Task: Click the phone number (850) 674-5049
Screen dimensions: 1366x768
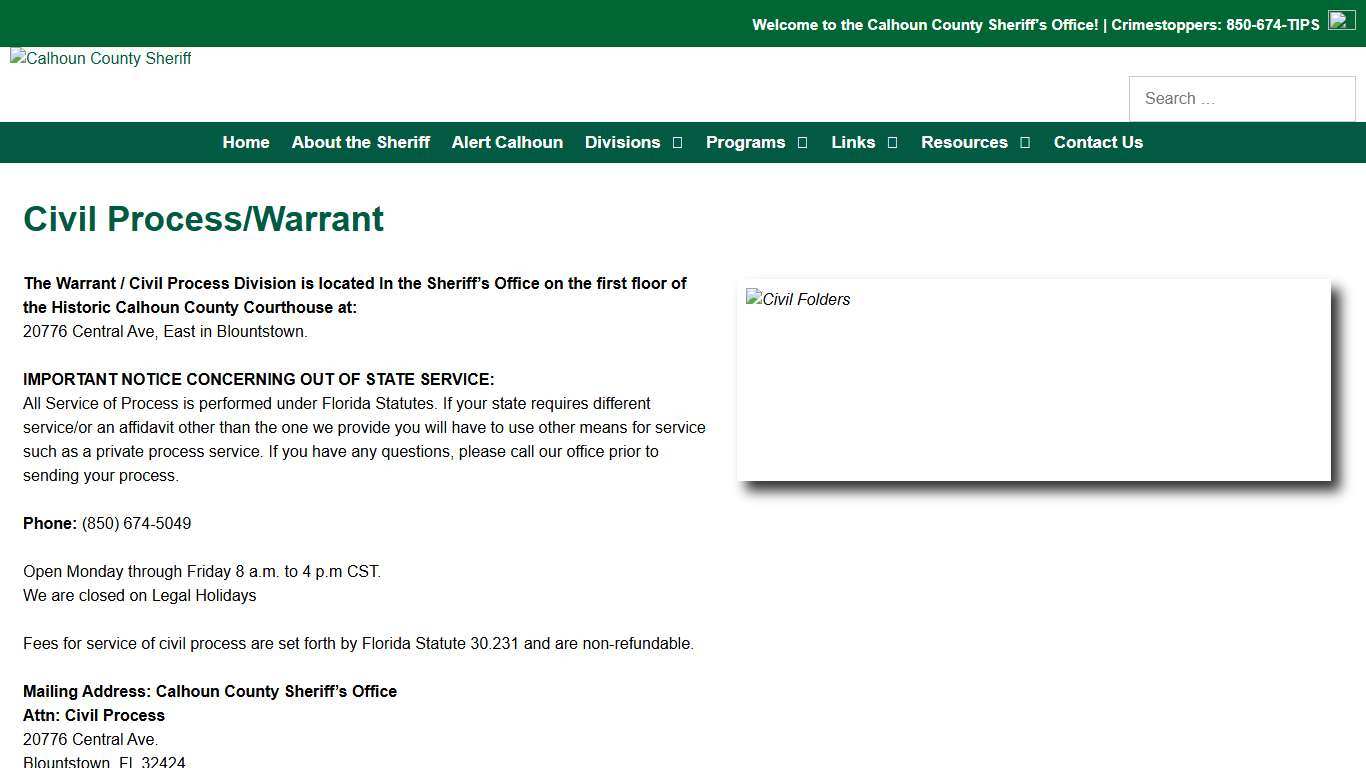Action: tap(136, 523)
